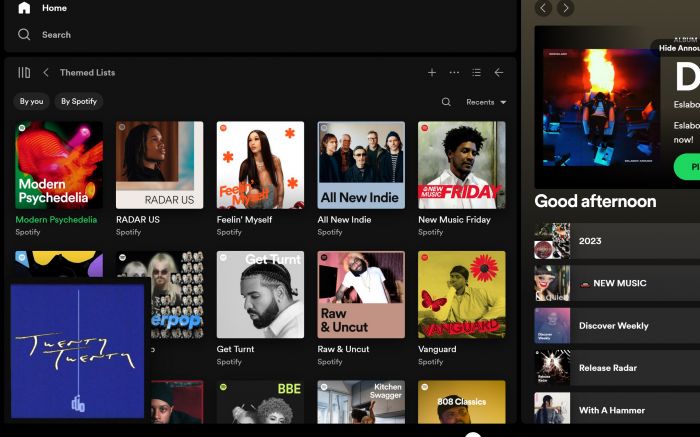Search in library magnifier icon
700x437 pixels.
446,102
